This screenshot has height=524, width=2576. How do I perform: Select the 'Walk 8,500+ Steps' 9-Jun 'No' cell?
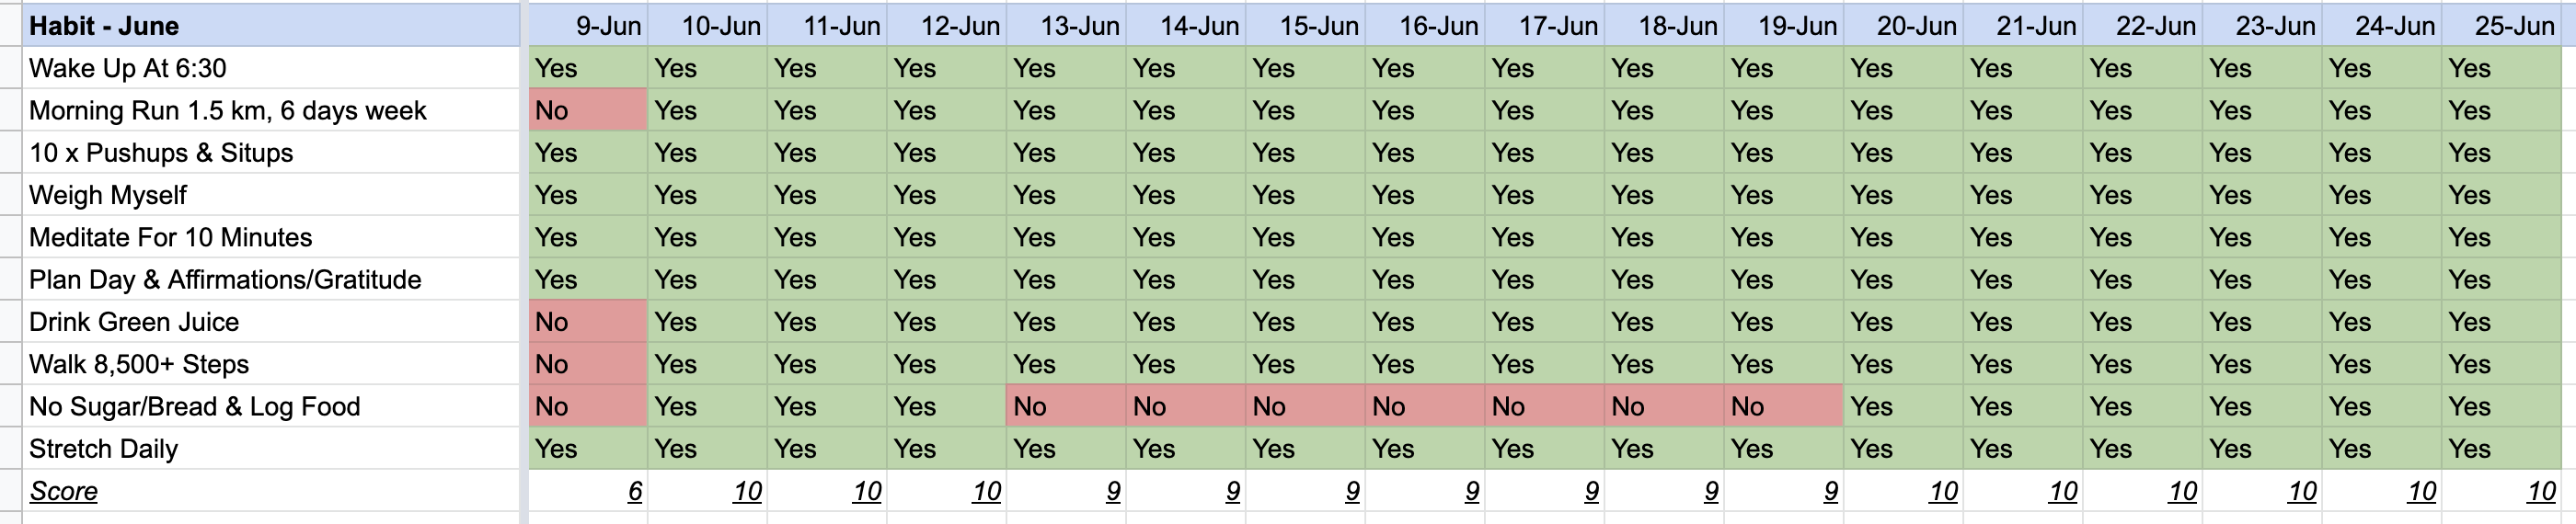coord(588,364)
